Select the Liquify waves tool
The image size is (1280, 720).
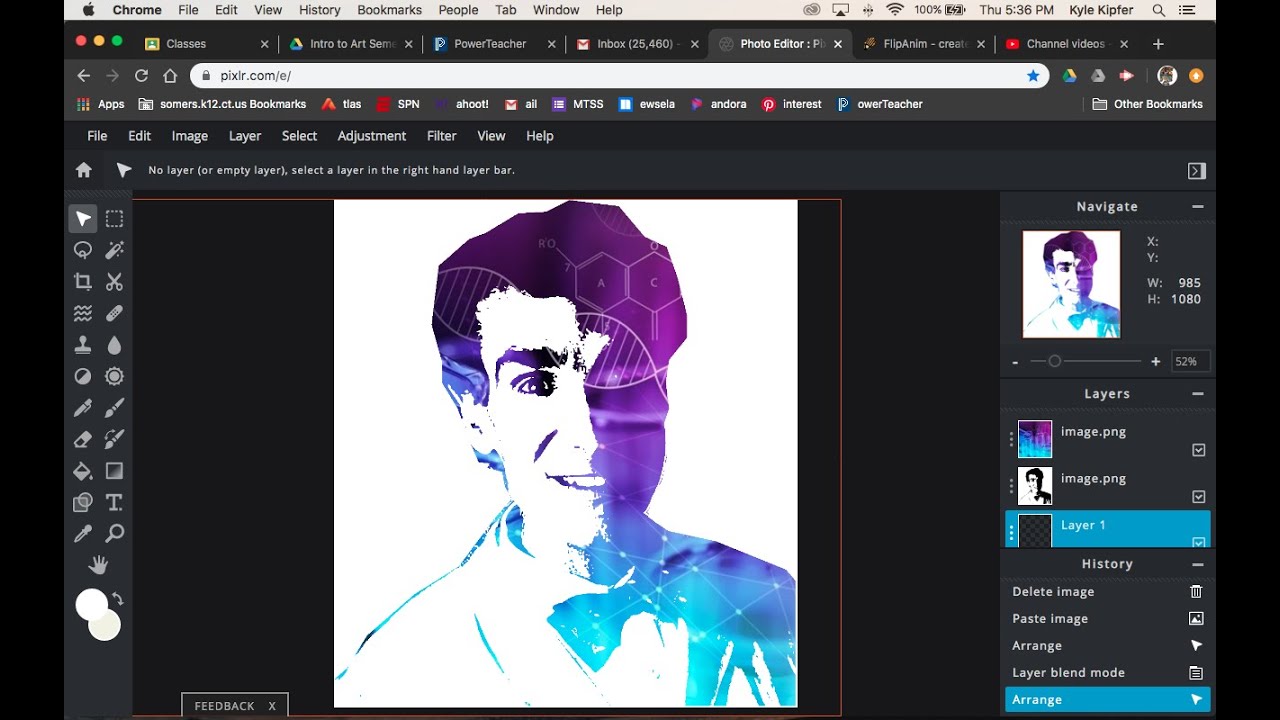tap(83, 313)
